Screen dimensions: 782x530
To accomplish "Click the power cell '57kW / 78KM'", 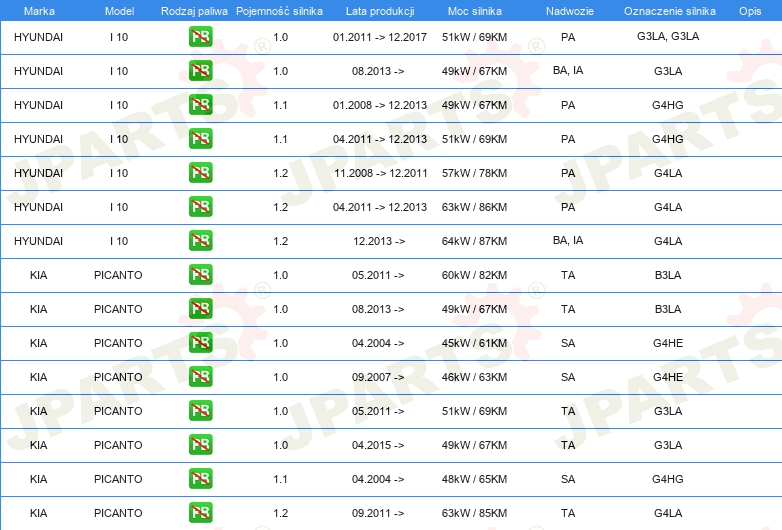I will coord(474,173).
